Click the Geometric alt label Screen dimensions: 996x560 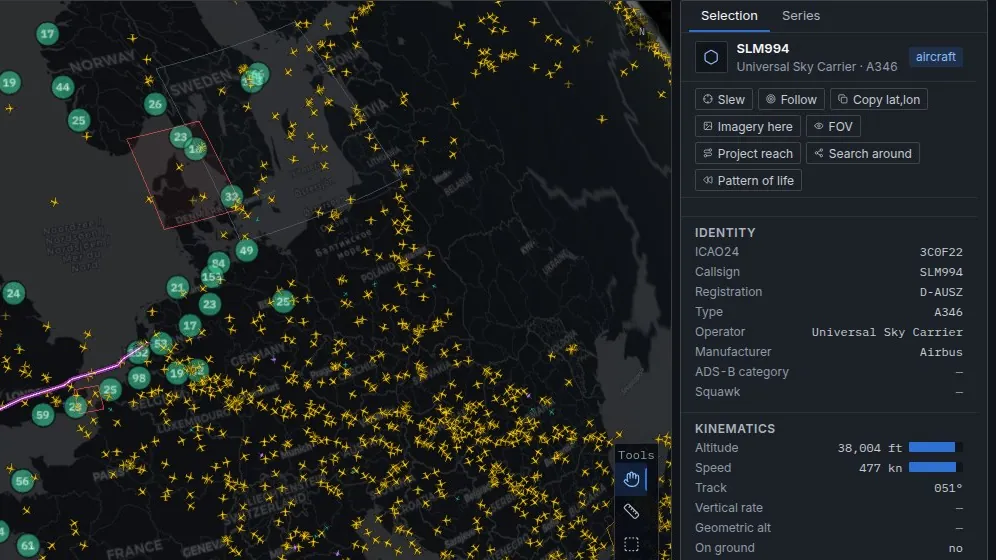coord(732,528)
